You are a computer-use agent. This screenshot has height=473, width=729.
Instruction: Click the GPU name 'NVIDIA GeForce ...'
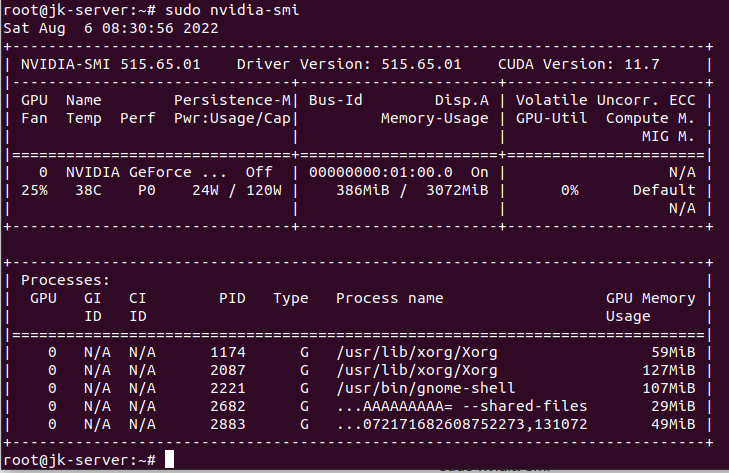[x=146, y=172]
